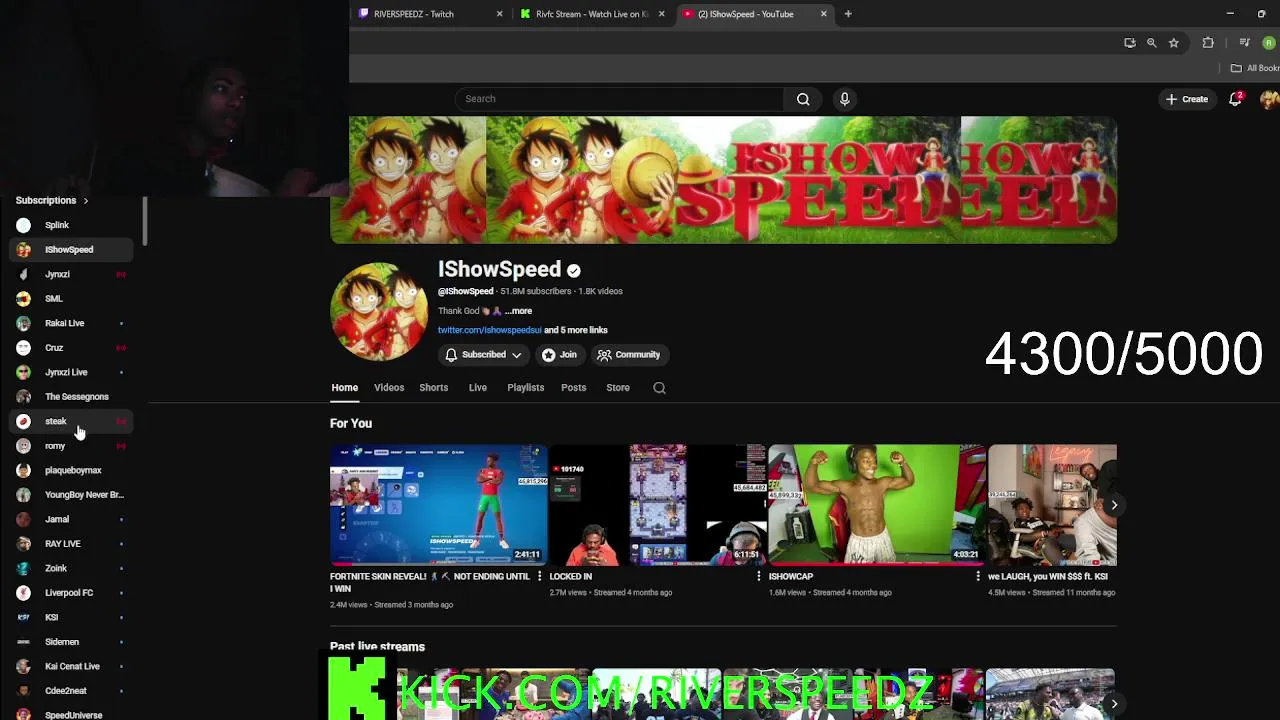The height and width of the screenshot is (720, 1280).
Task: Open IShowSpeed in subscriptions list
Action: [70, 250]
